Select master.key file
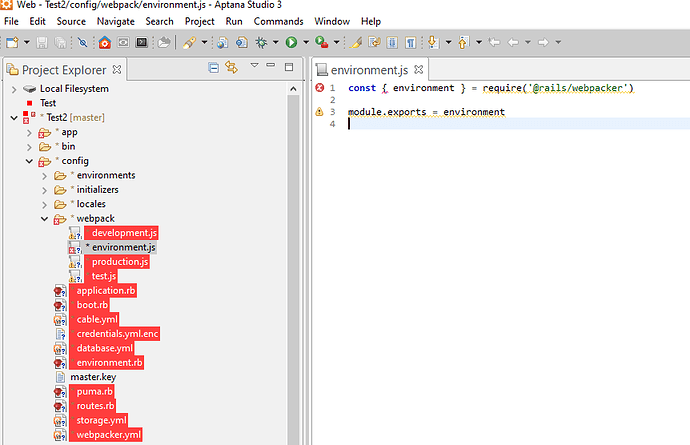 pyautogui.click(x=93, y=377)
